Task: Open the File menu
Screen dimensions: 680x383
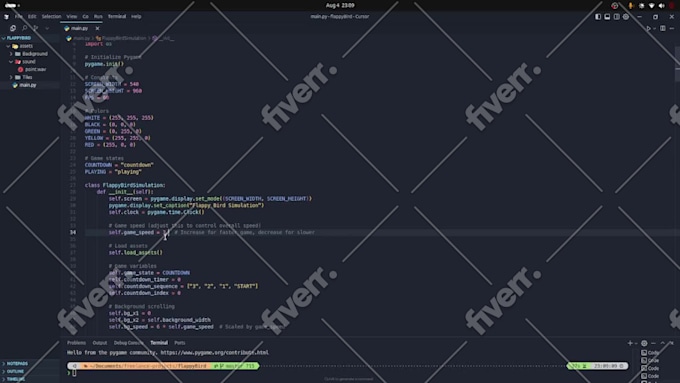Action: coord(19,16)
